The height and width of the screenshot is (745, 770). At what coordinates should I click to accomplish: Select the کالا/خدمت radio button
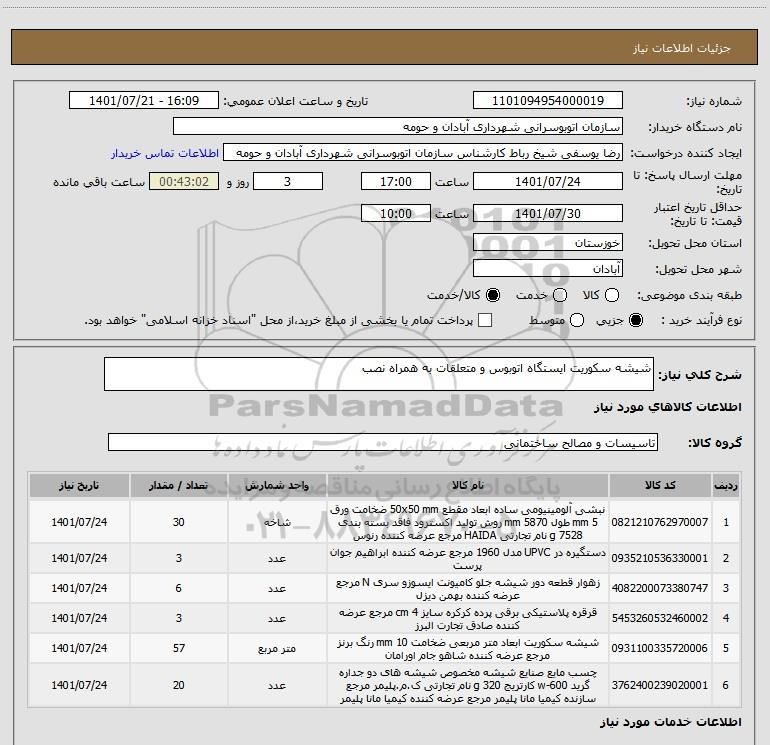click(493, 295)
